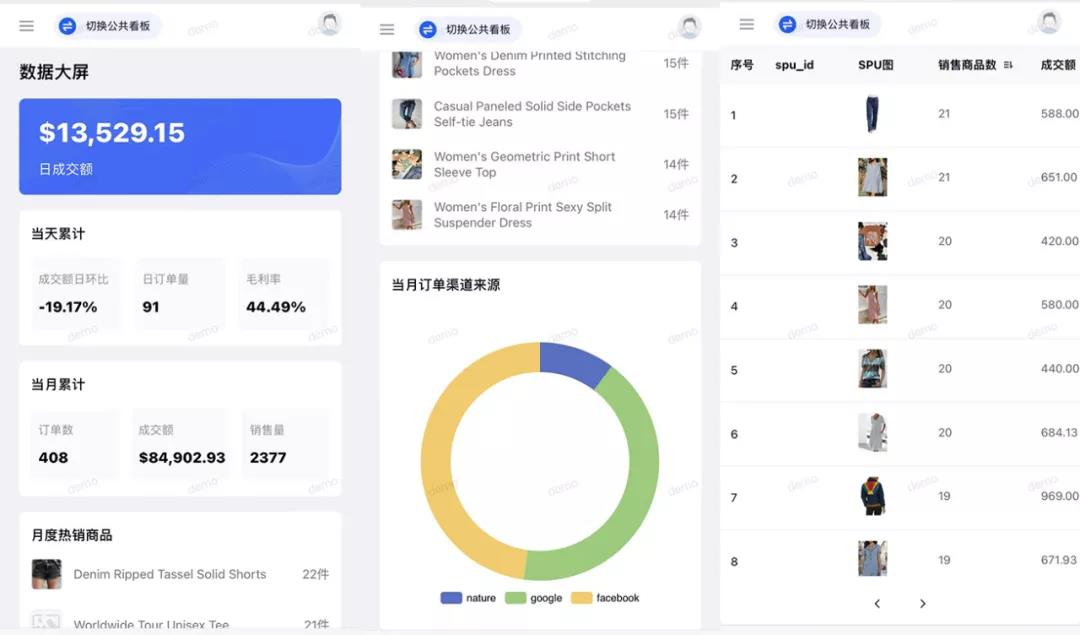This screenshot has height=635, width=1080.
Task: Click 序号 column header
Action: [x=742, y=65]
